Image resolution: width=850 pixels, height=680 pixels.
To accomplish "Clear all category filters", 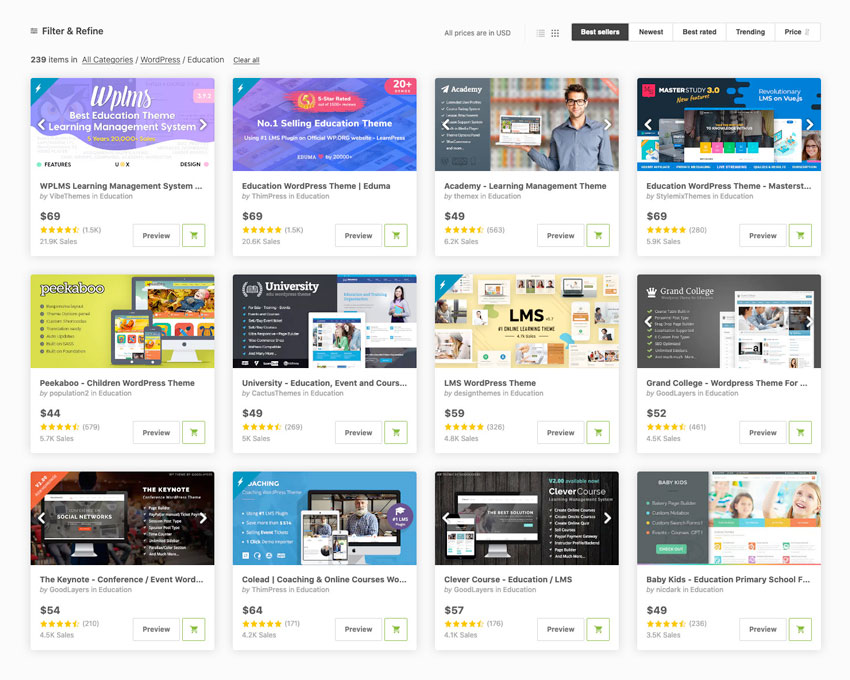I will [246, 60].
